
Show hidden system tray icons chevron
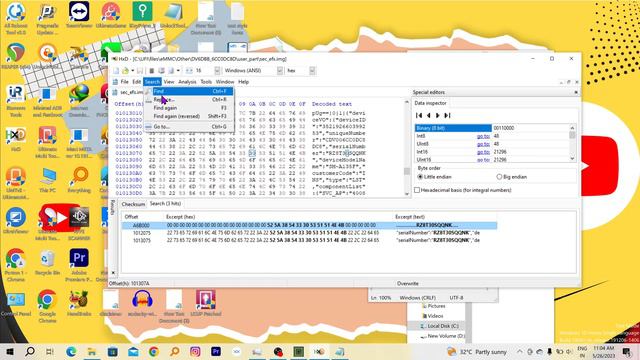pyautogui.click(x=519, y=351)
